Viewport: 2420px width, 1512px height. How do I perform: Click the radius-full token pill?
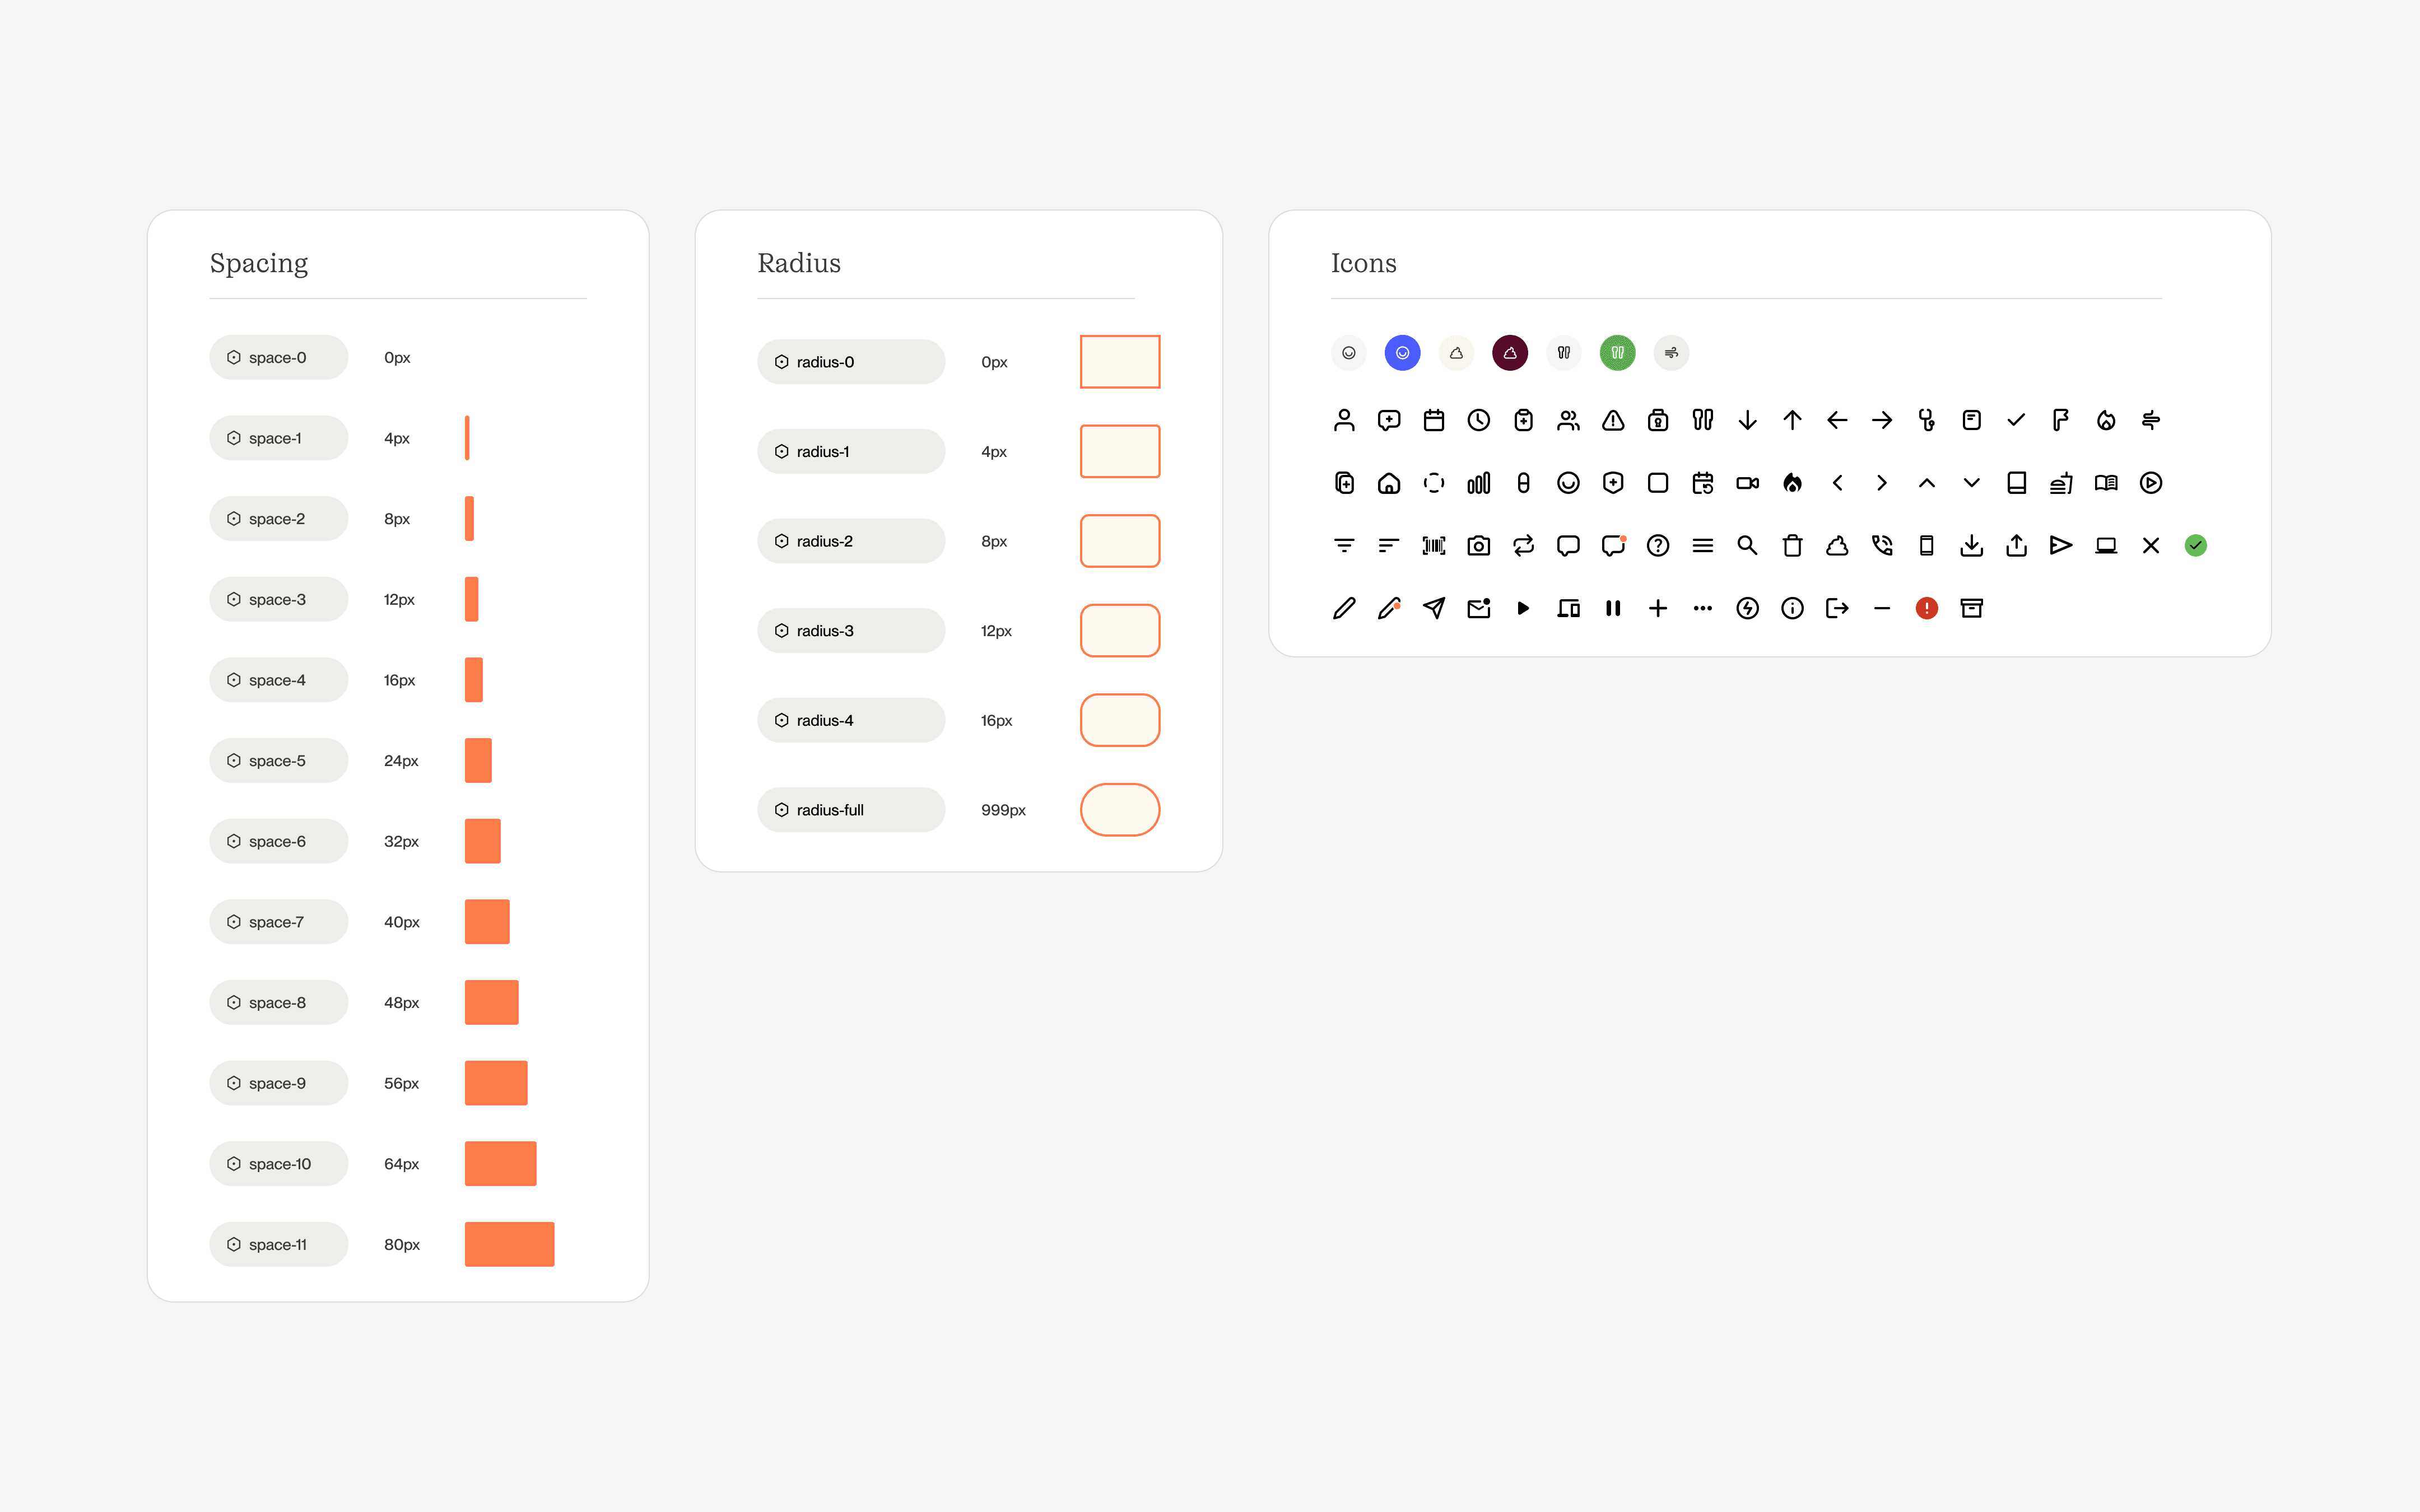(x=850, y=810)
